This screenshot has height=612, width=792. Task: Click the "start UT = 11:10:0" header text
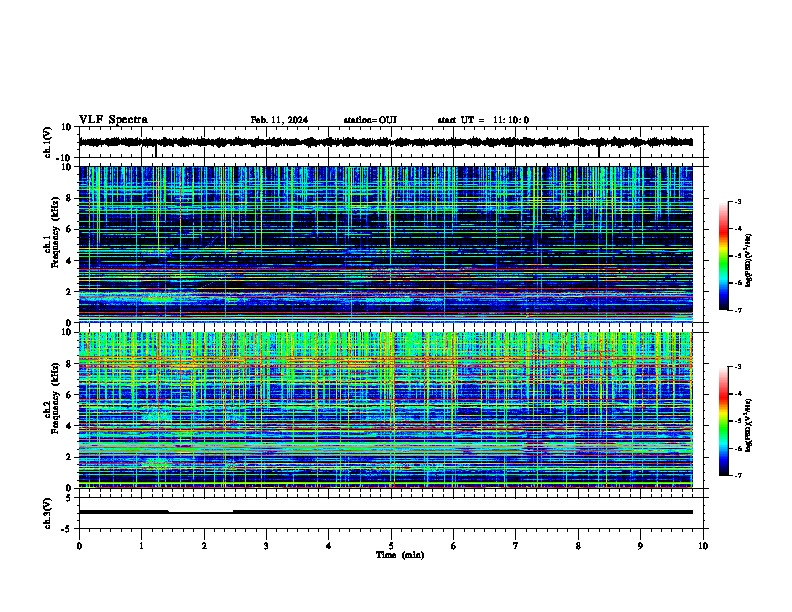[x=483, y=120]
